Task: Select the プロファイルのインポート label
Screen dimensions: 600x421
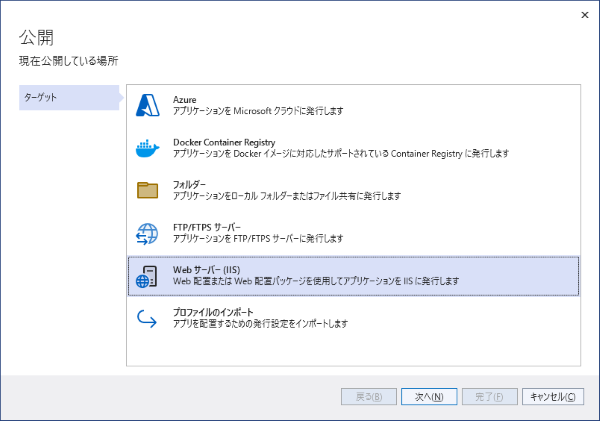Action: pos(213,312)
